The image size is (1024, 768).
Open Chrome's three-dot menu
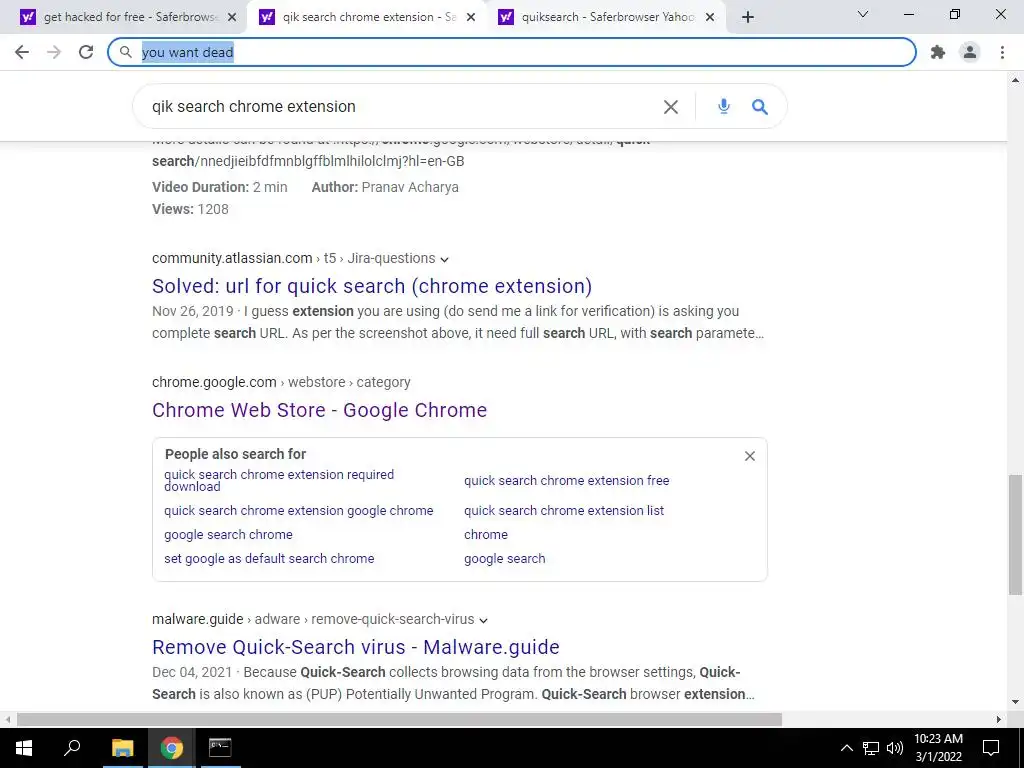pos(1002,52)
